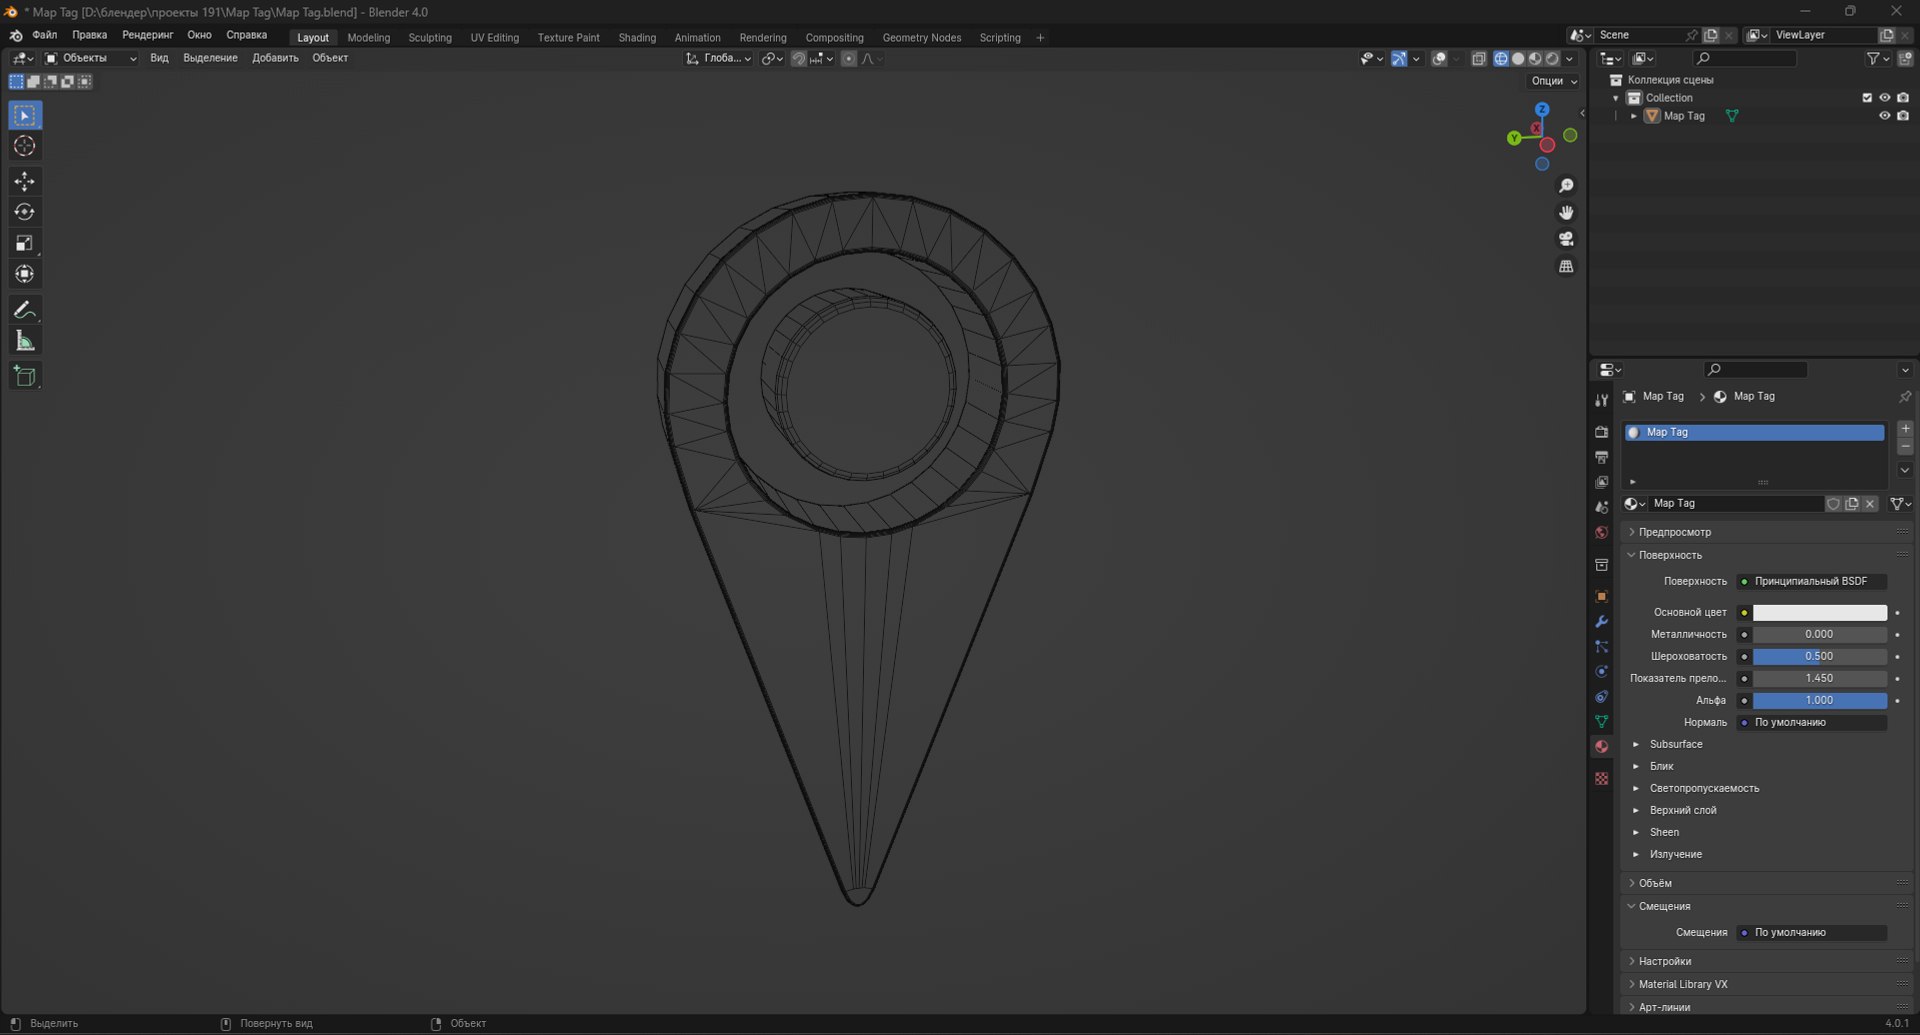Toggle the camera view icon
The height and width of the screenshot is (1035, 1920).
click(1566, 239)
